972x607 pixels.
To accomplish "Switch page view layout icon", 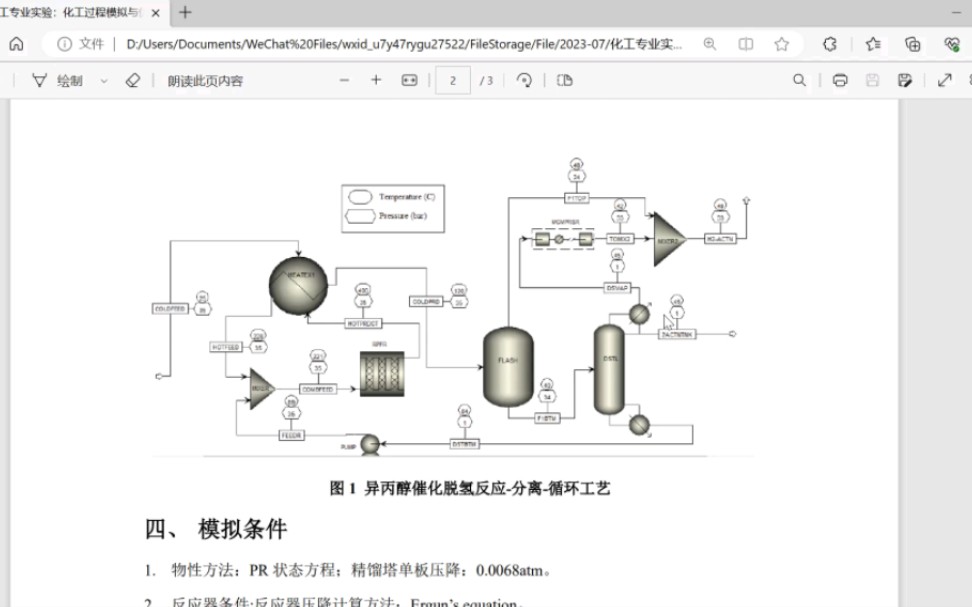I will (x=565, y=81).
